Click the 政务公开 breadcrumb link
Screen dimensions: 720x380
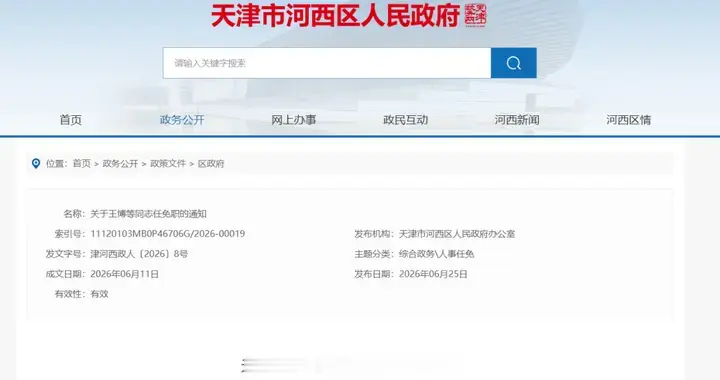click(x=120, y=163)
